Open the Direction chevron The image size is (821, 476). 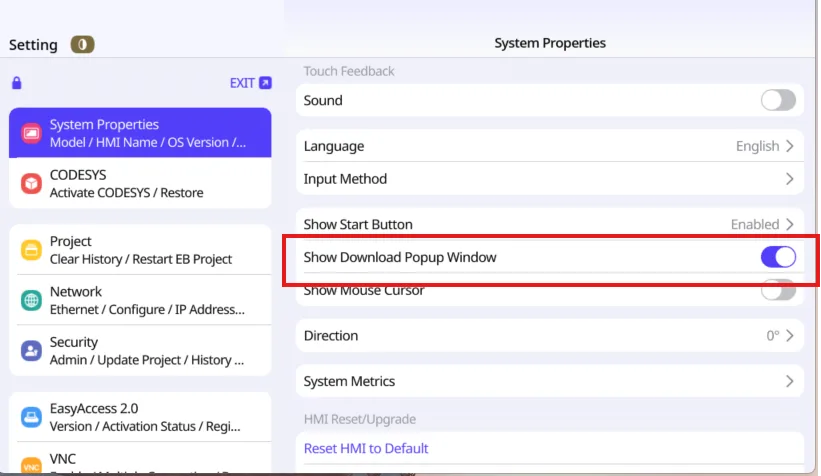[x=790, y=336]
